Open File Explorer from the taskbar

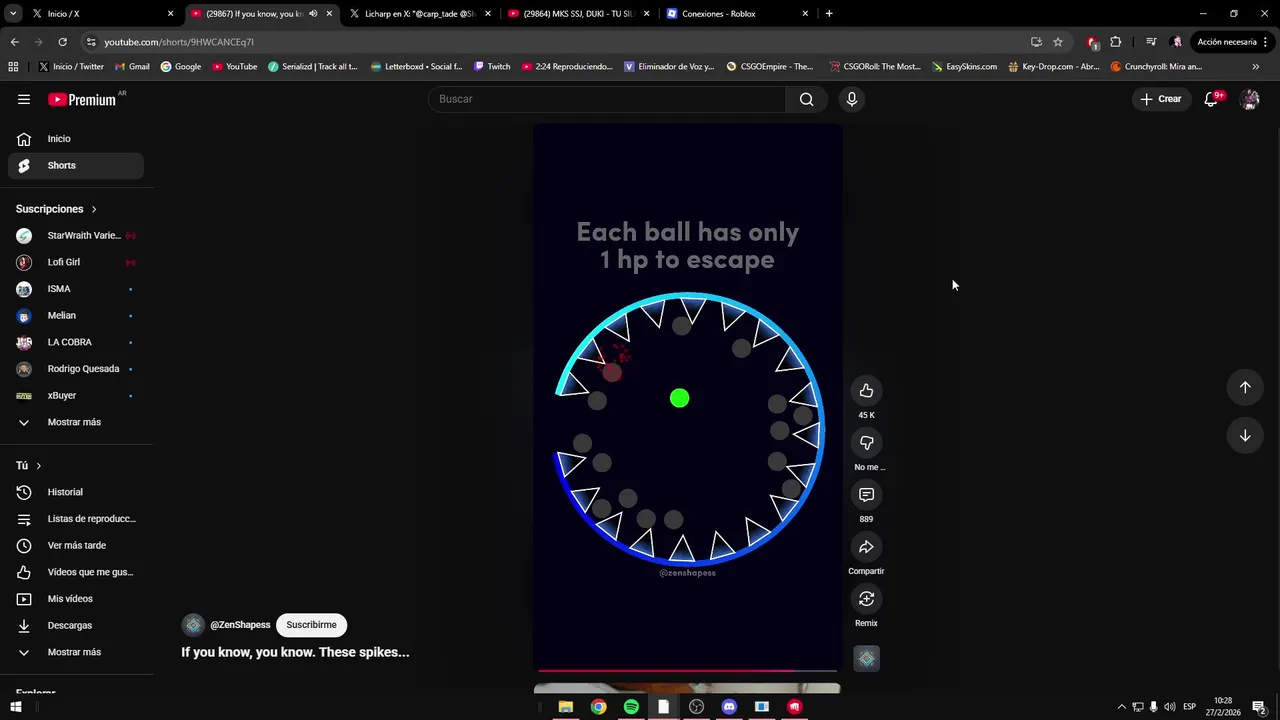coord(565,707)
